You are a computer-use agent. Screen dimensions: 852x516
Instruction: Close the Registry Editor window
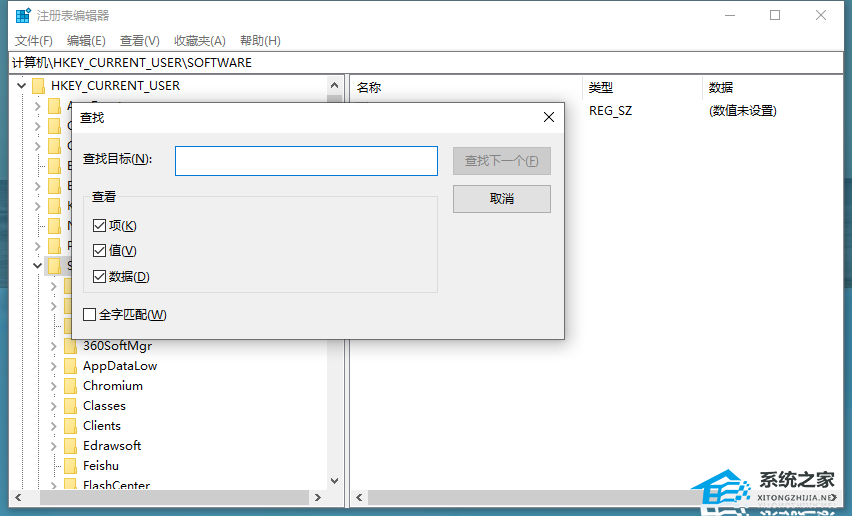pyautogui.click(x=820, y=15)
